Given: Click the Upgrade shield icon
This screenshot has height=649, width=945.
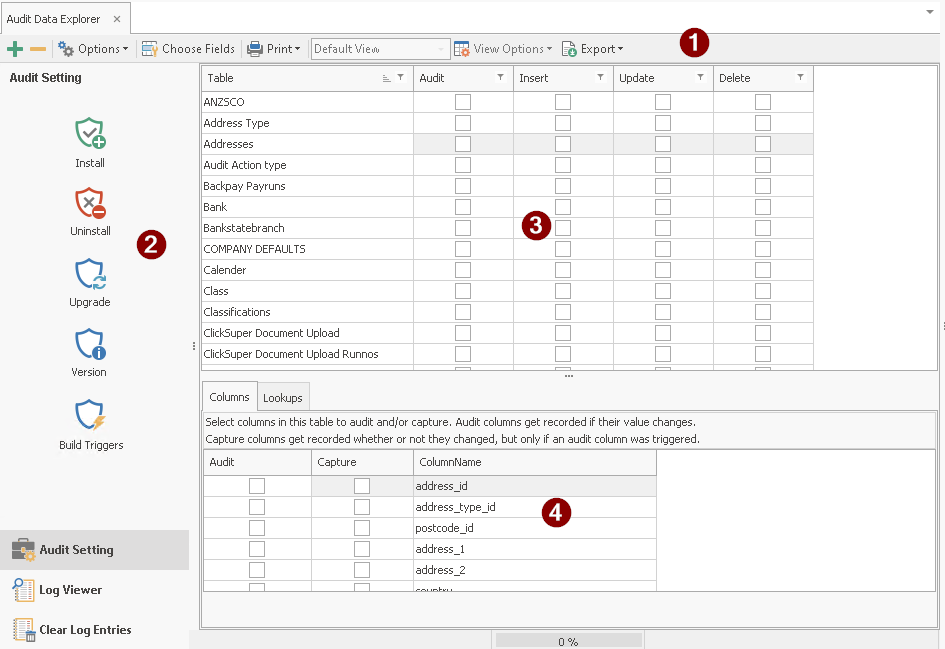Looking at the screenshot, I should [x=90, y=274].
